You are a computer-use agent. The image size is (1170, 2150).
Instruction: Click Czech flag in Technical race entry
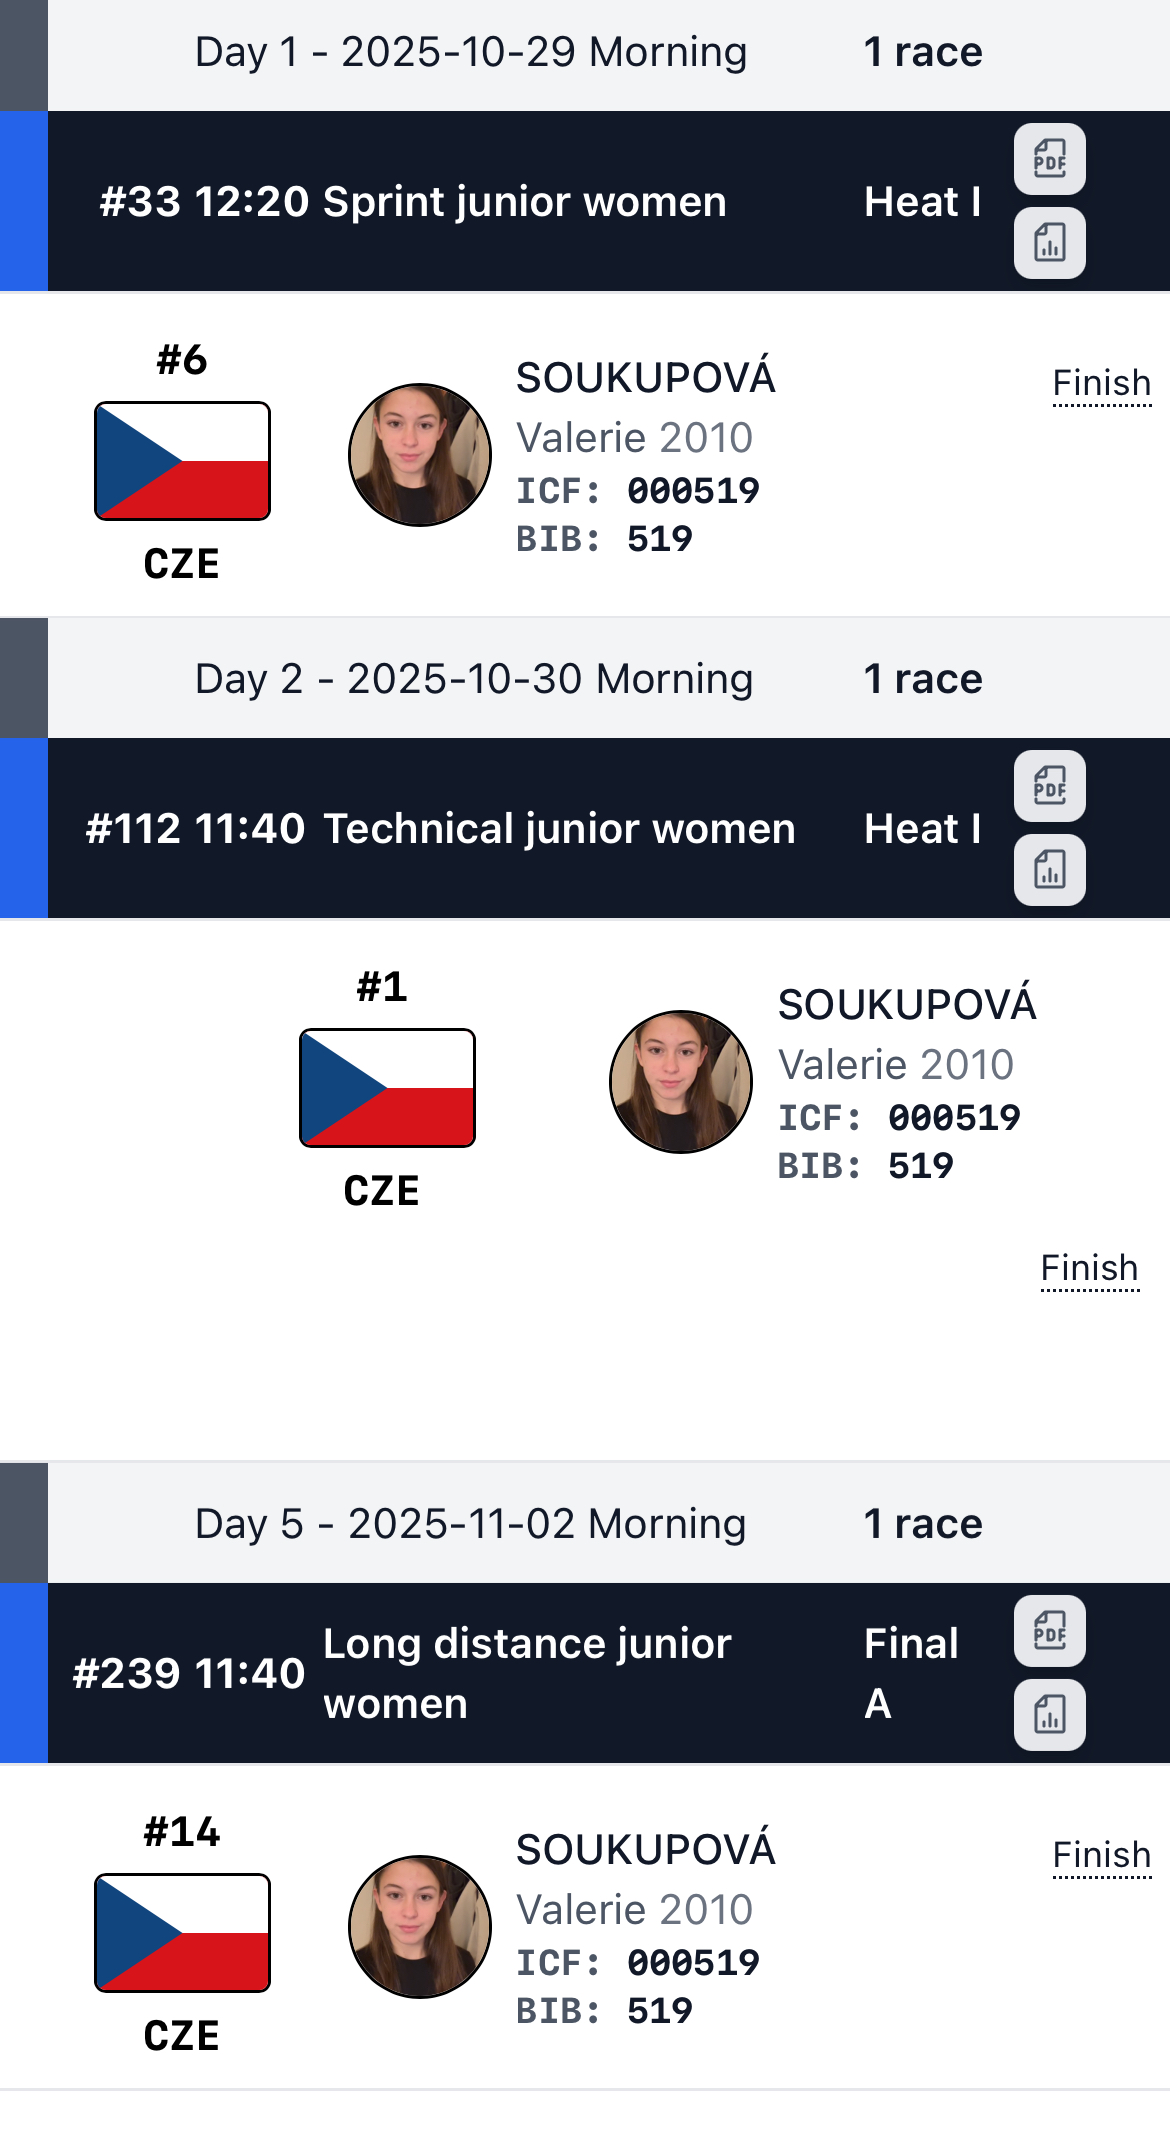[387, 1088]
